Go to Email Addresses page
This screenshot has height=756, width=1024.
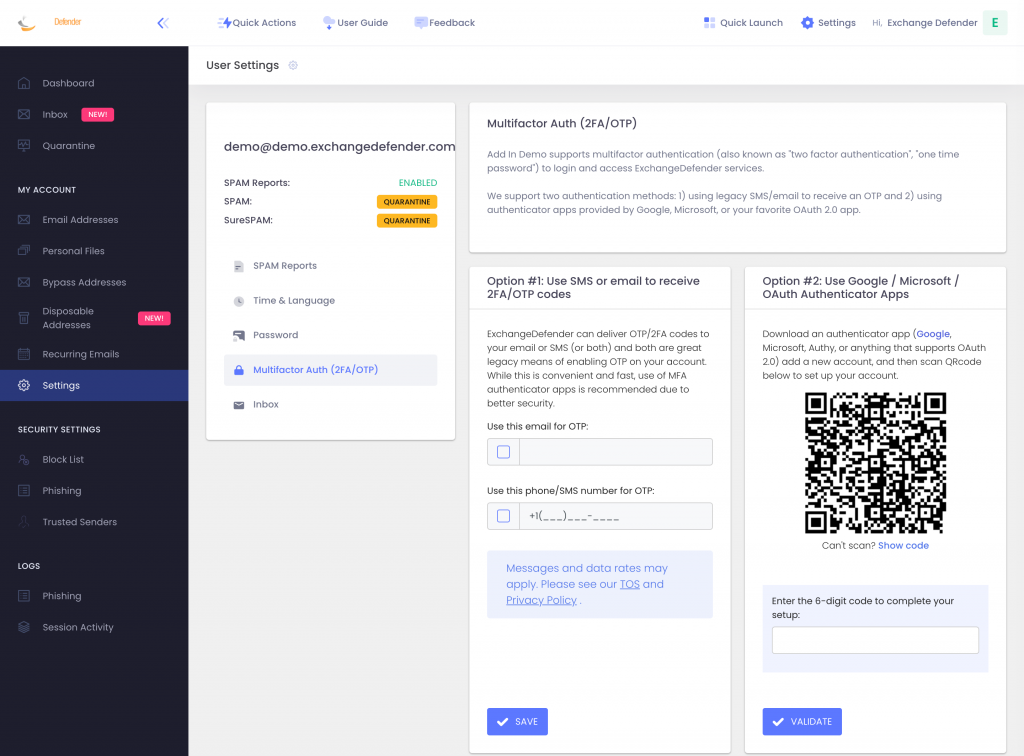(x=80, y=219)
